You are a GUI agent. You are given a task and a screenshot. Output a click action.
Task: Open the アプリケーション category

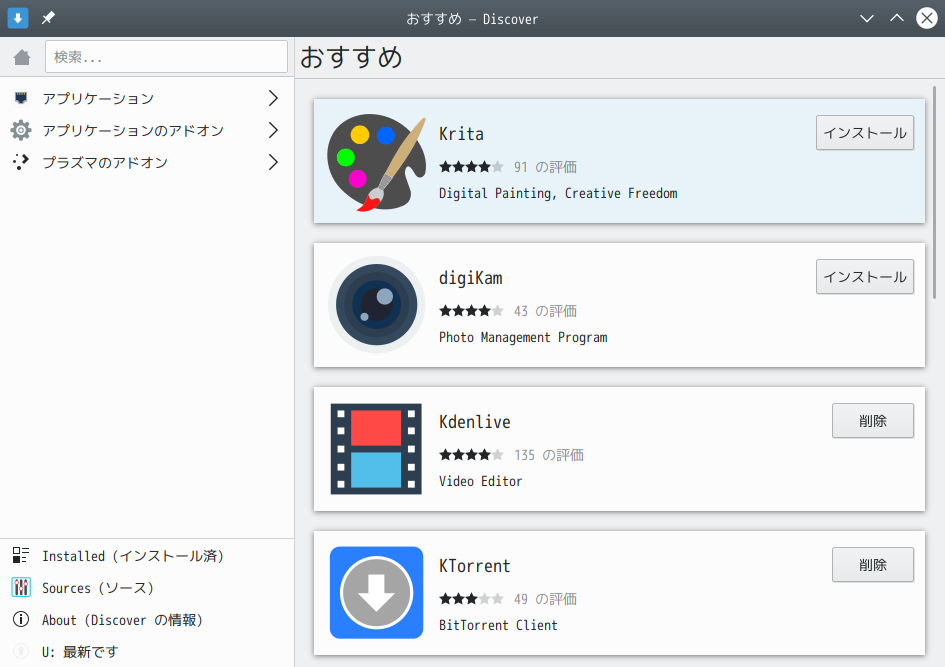click(147, 98)
